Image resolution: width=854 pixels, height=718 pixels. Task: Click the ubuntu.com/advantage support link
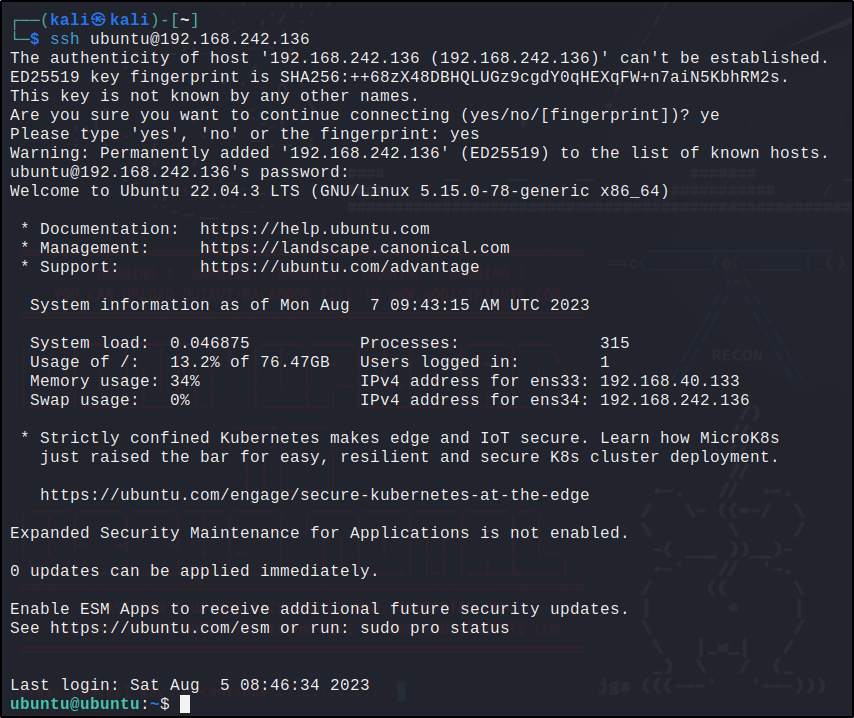click(x=339, y=267)
